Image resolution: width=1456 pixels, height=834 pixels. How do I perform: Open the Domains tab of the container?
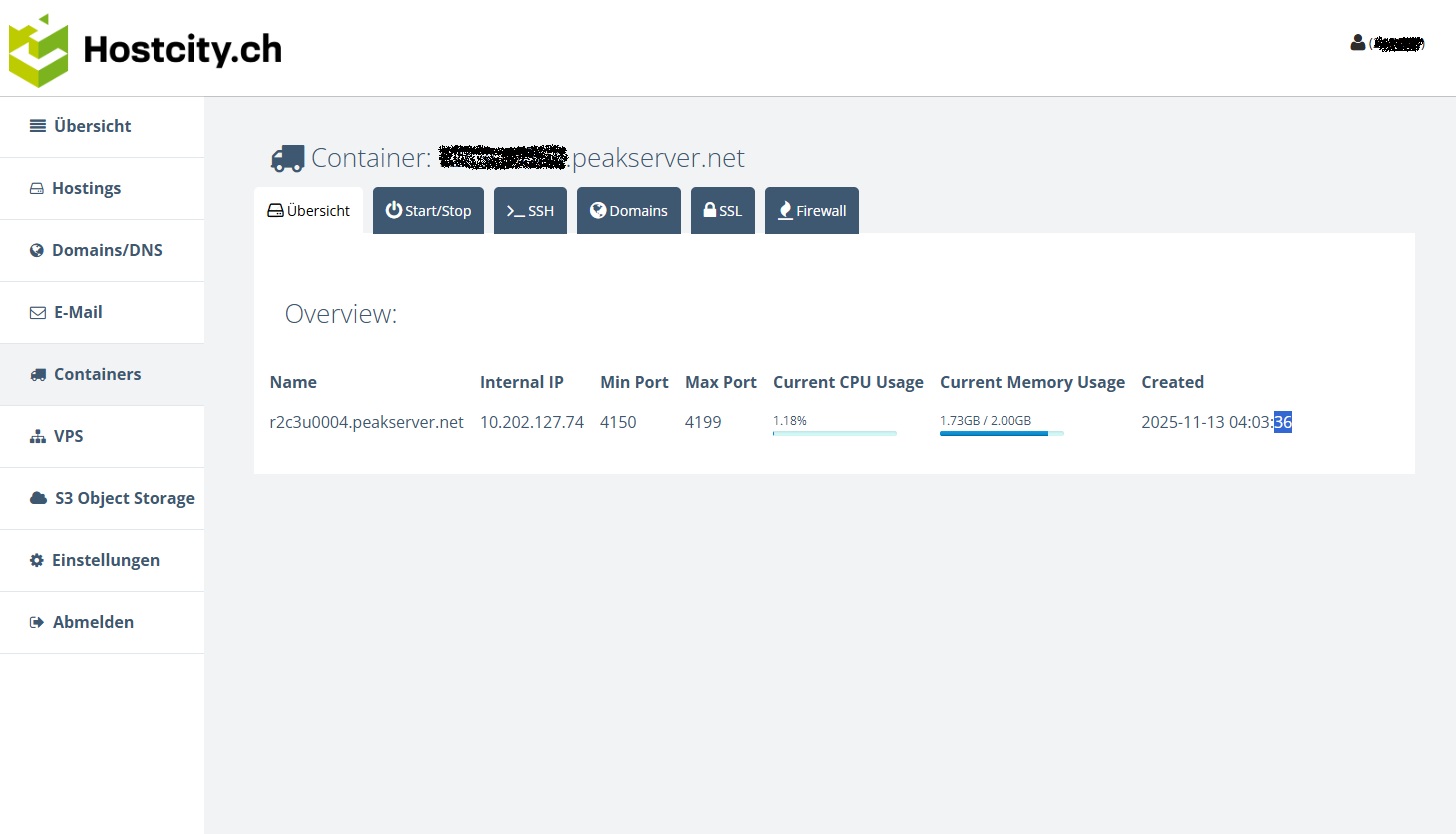628,211
